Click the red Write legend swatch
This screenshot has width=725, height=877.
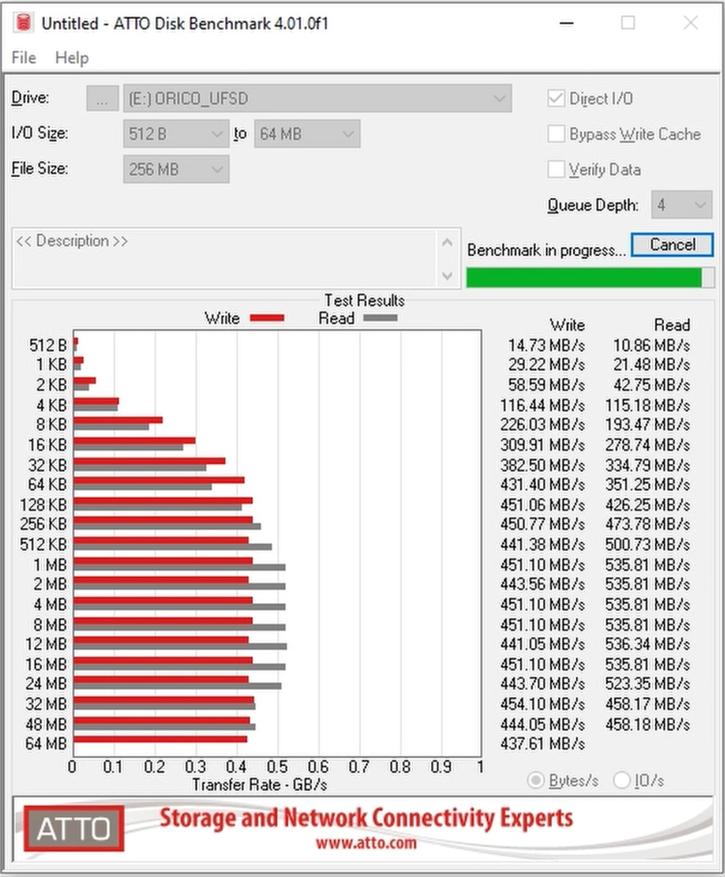tap(267, 318)
